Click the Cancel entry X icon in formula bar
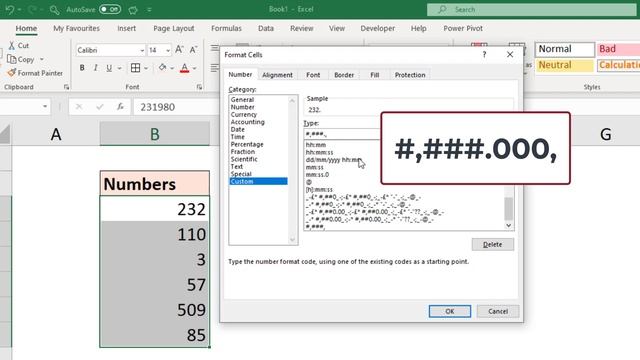Viewport: 640px width, 360px height. pos(79,107)
